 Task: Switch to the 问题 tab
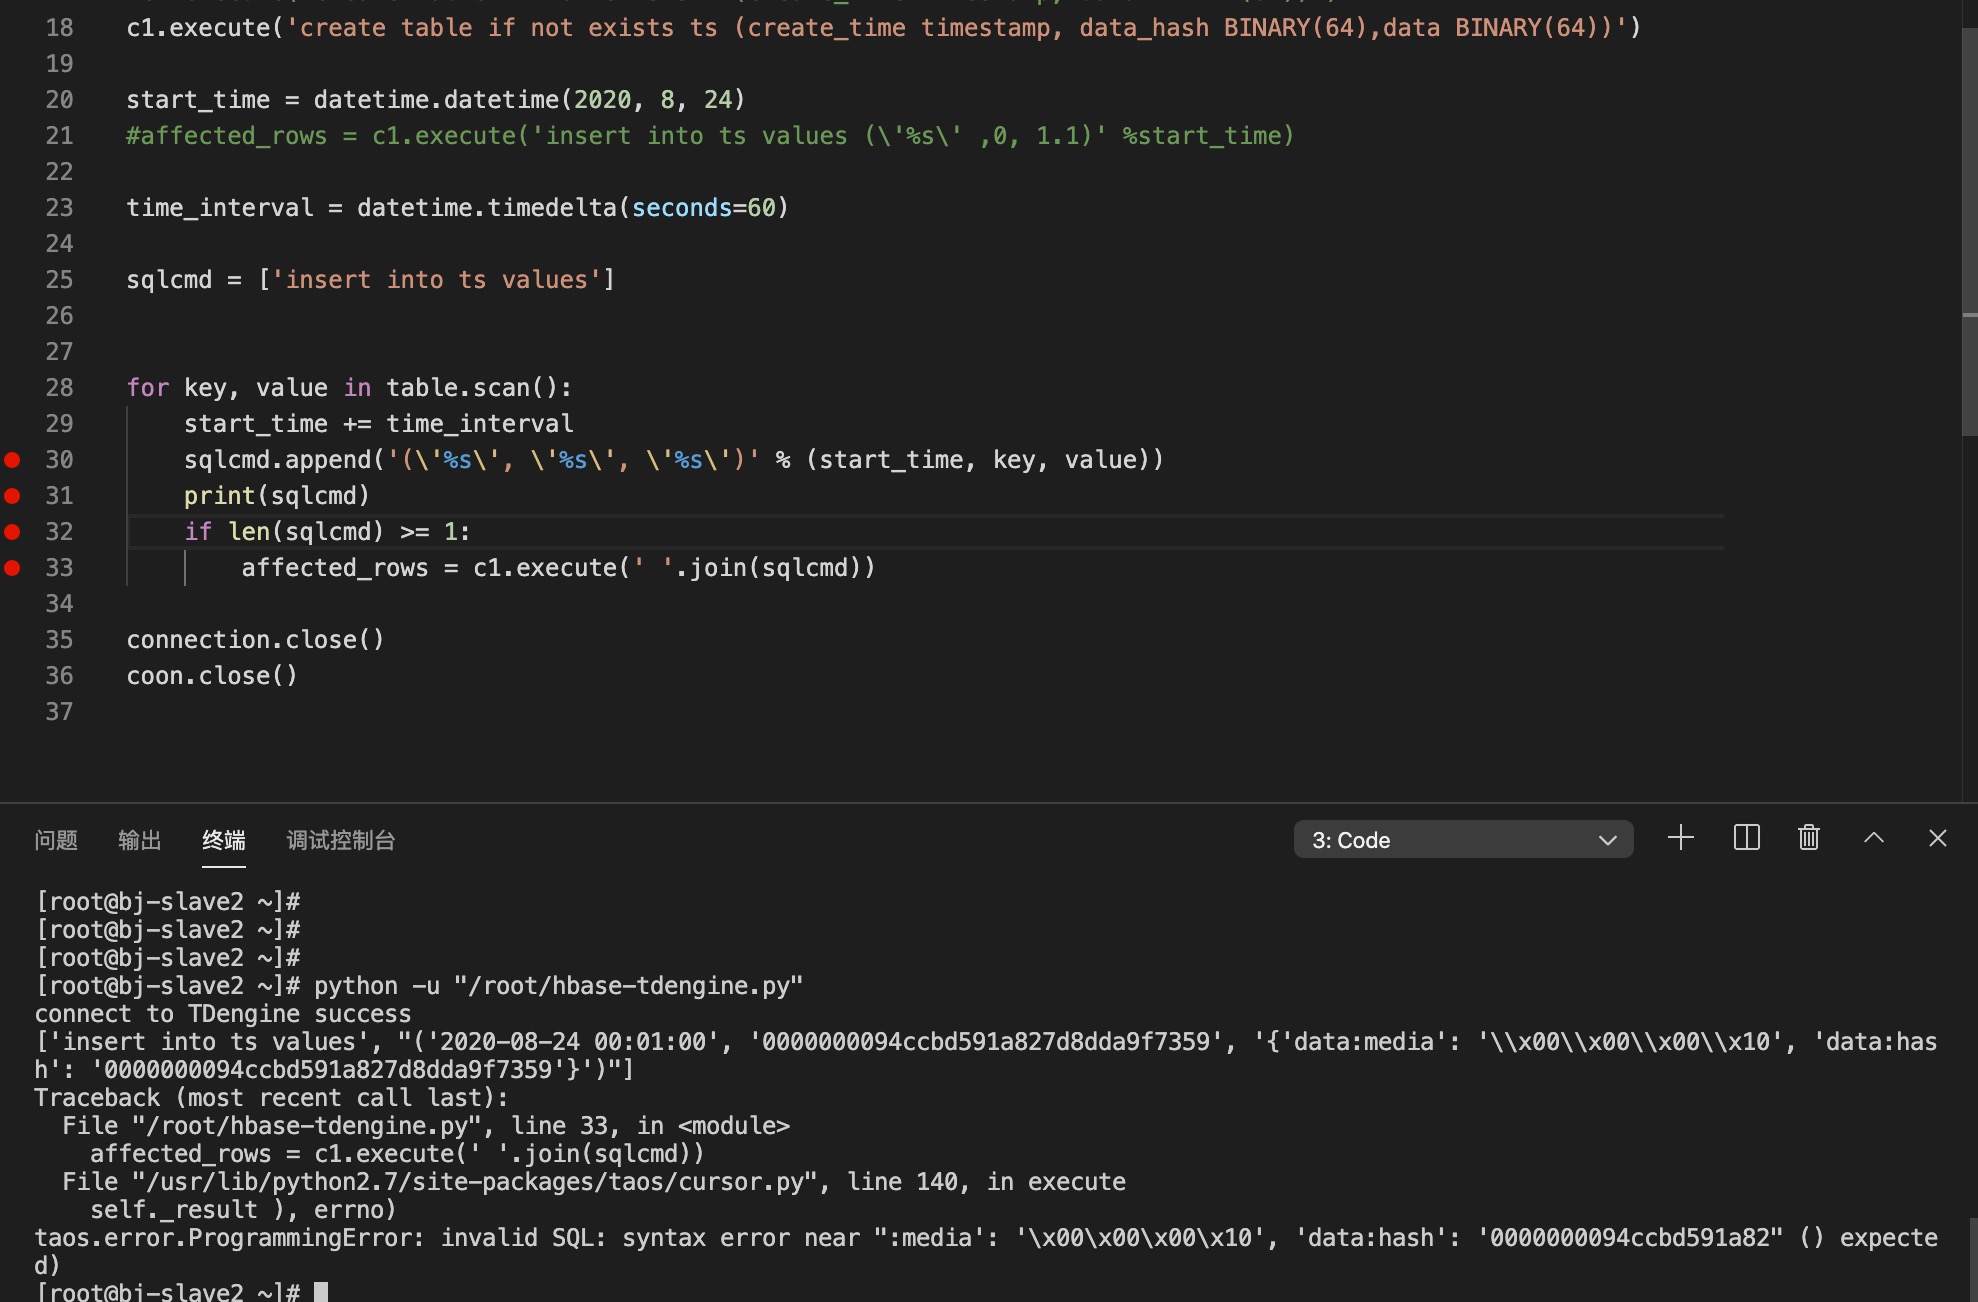pos(56,840)
